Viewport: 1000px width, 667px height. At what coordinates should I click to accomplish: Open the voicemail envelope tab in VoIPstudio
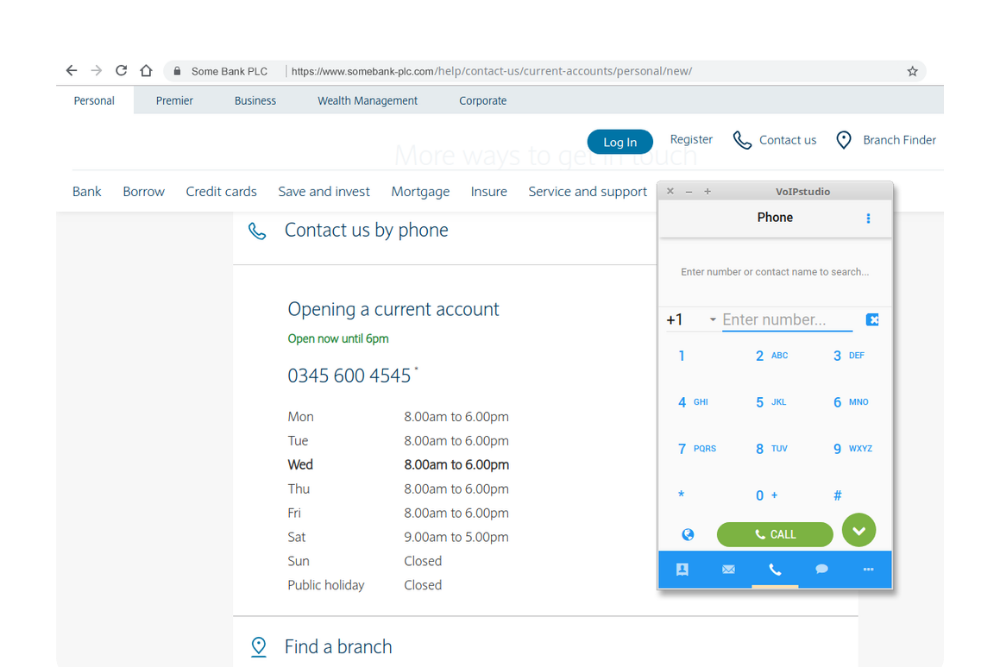pos(728,569)
